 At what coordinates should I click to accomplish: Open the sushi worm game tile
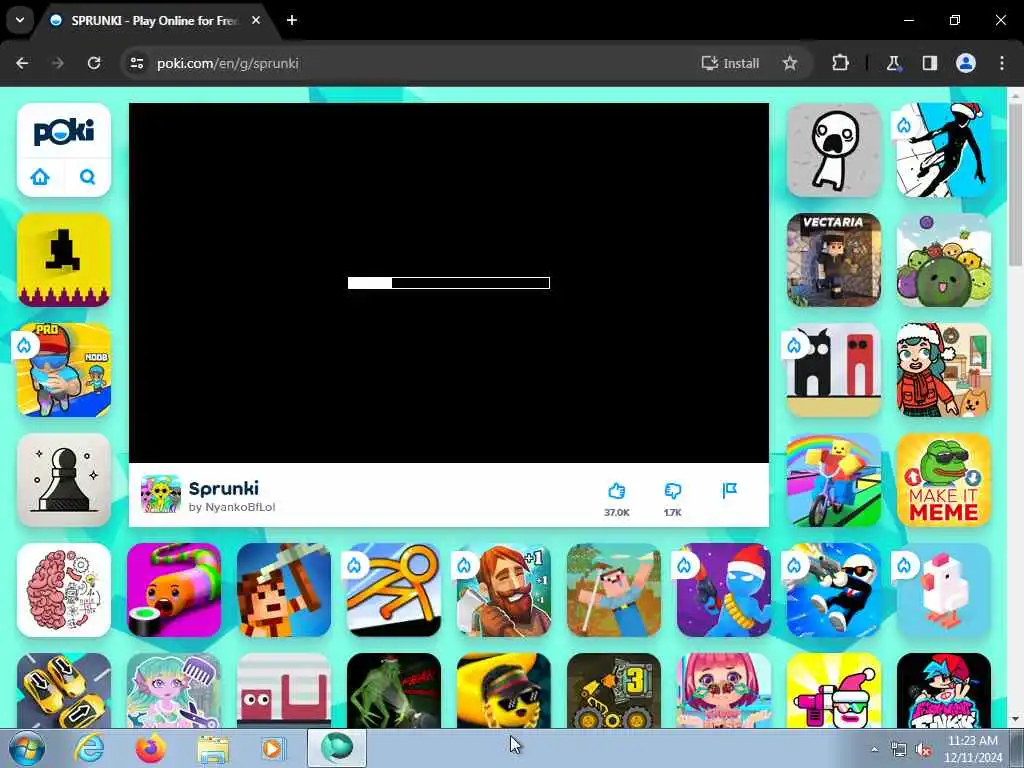174,590
